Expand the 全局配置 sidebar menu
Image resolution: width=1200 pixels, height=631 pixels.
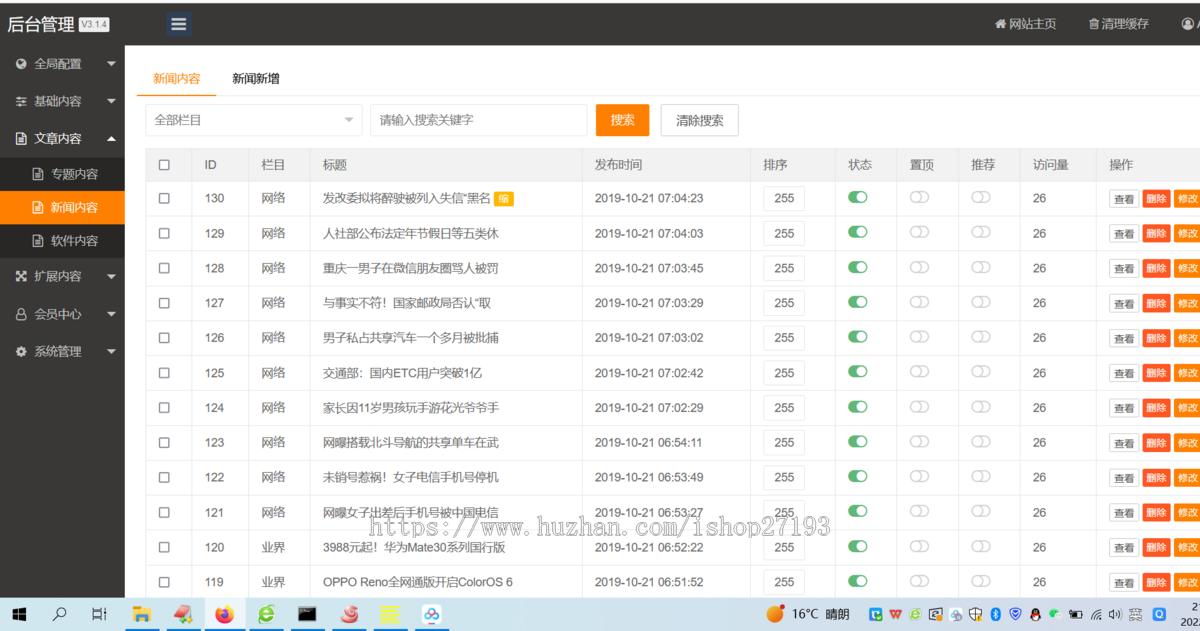pyautogui.click(x=62, y=64)
